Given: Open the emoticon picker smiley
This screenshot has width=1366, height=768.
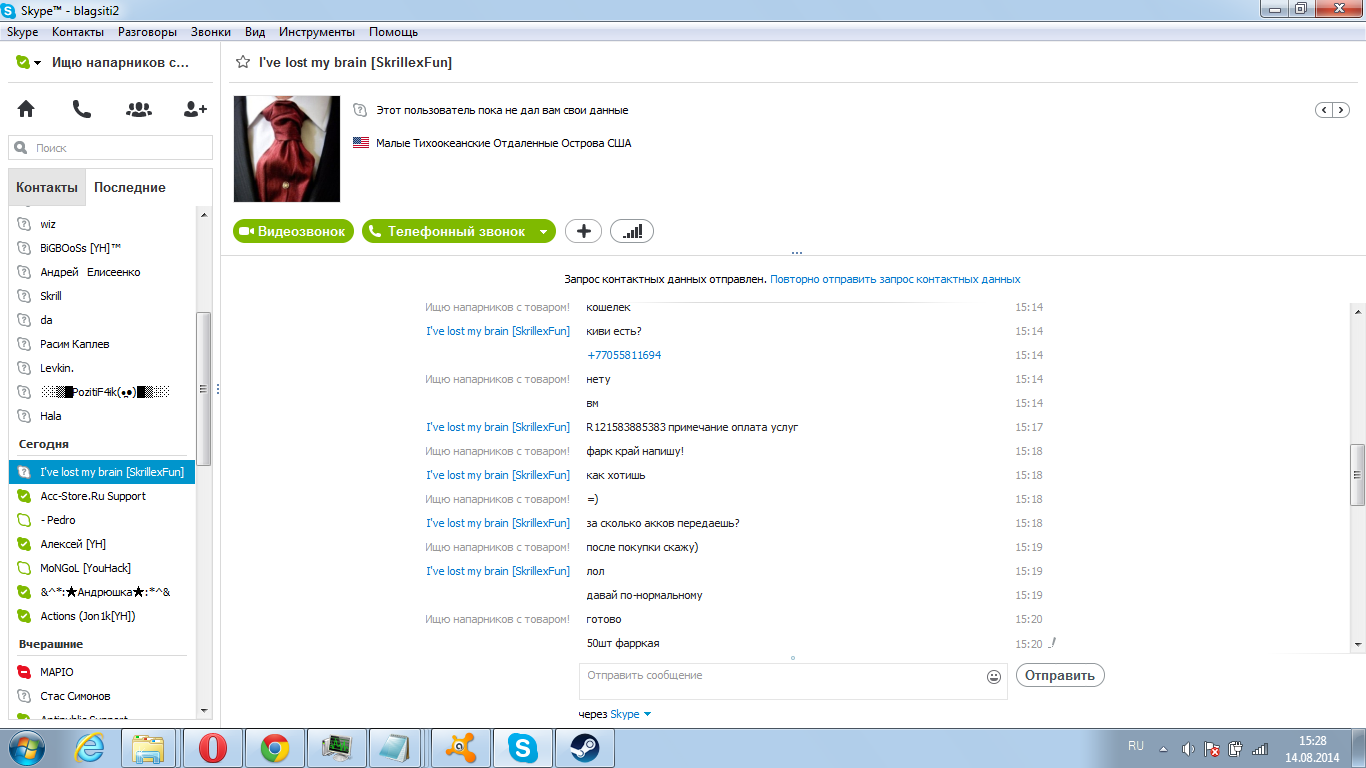Looking at the screenshot, I should [x=994, y=677].
